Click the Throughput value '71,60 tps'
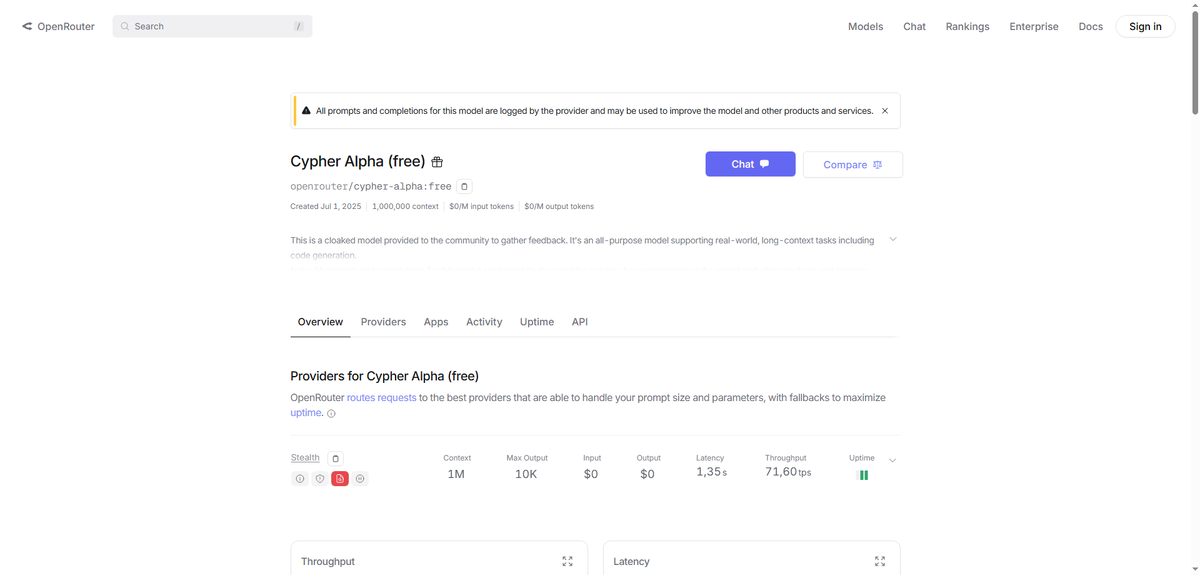This screenshot has width=1200, height=575. [x=788, y=472]
